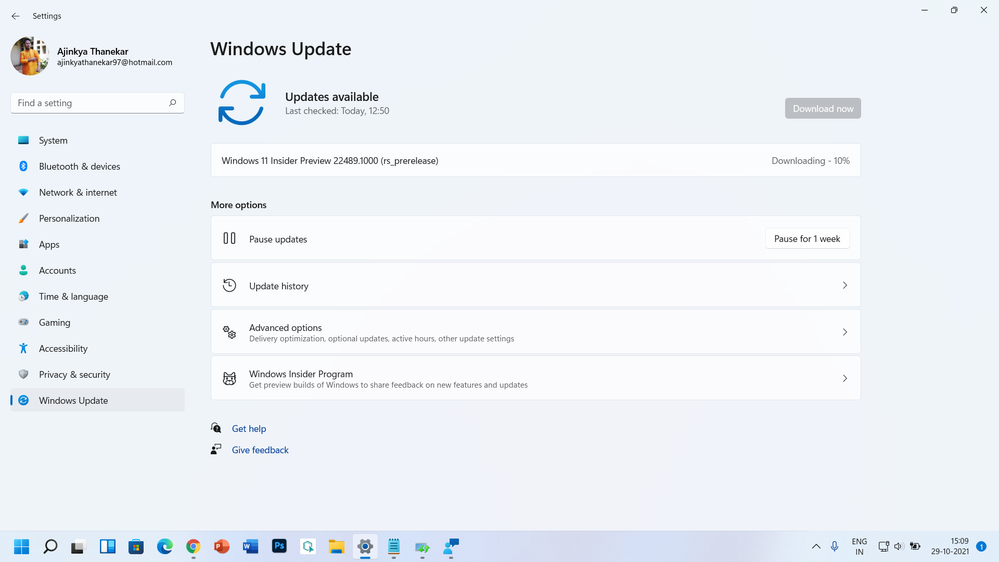Open the Get help link
The image size is (999, 562).
pyautogui.click(x=249, y=429)
